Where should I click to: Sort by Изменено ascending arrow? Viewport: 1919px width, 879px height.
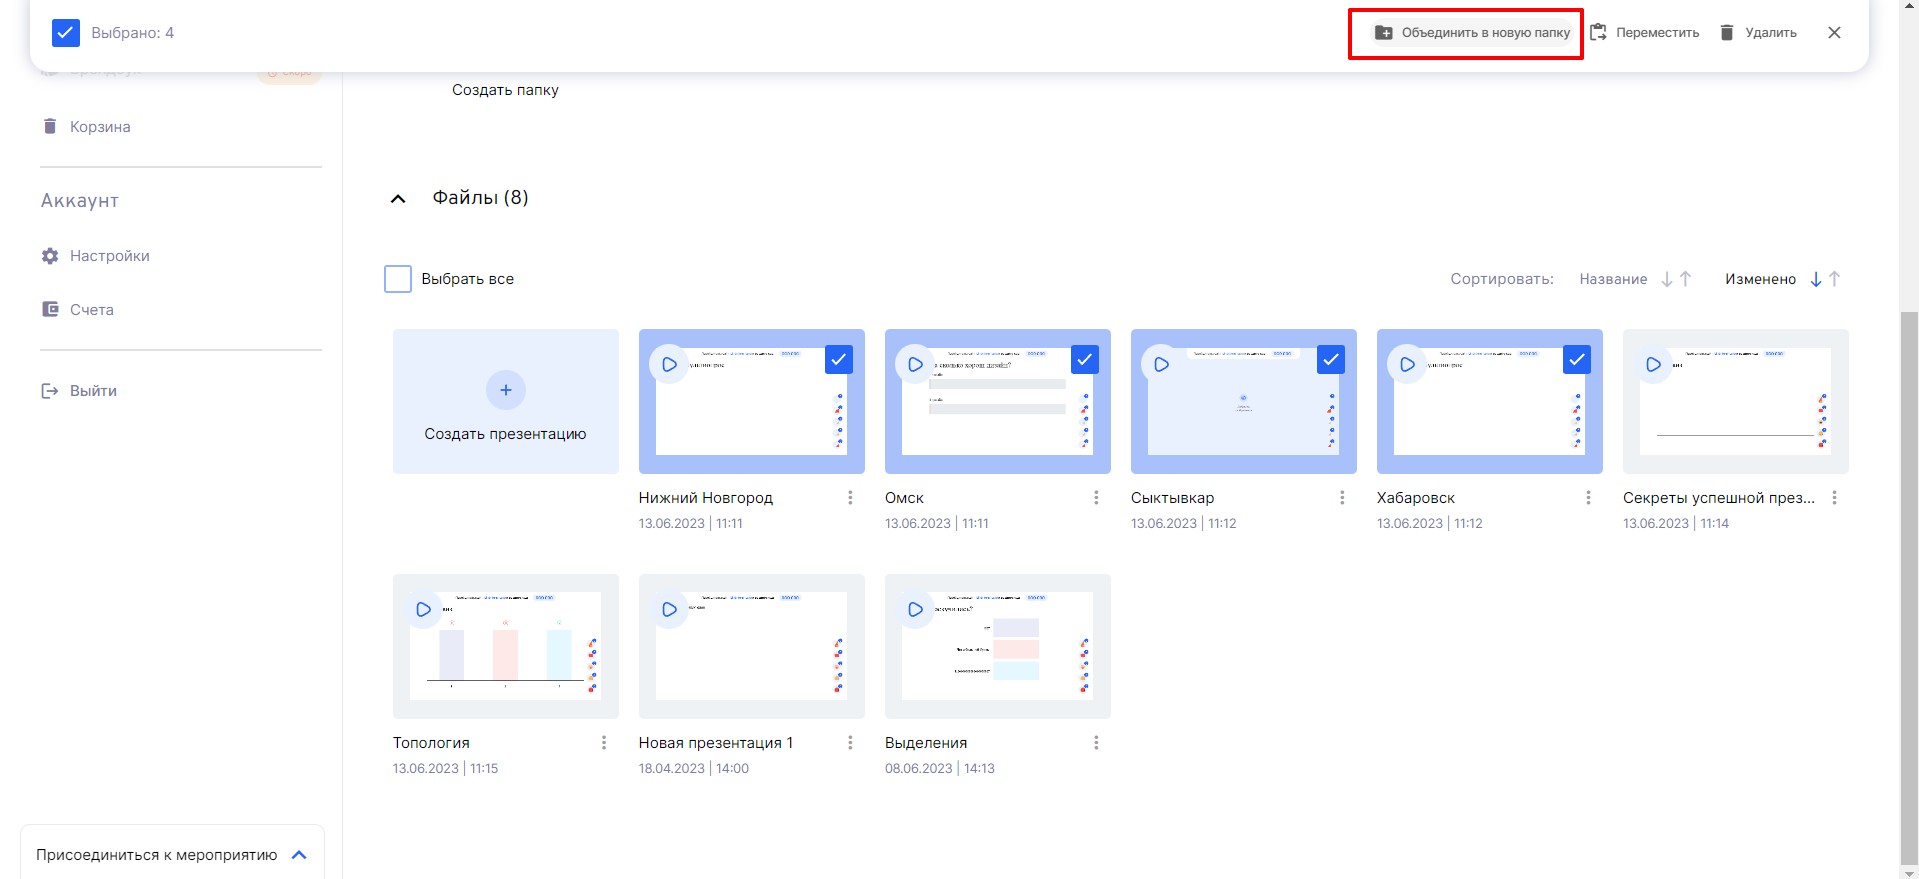click(1835, 279)
